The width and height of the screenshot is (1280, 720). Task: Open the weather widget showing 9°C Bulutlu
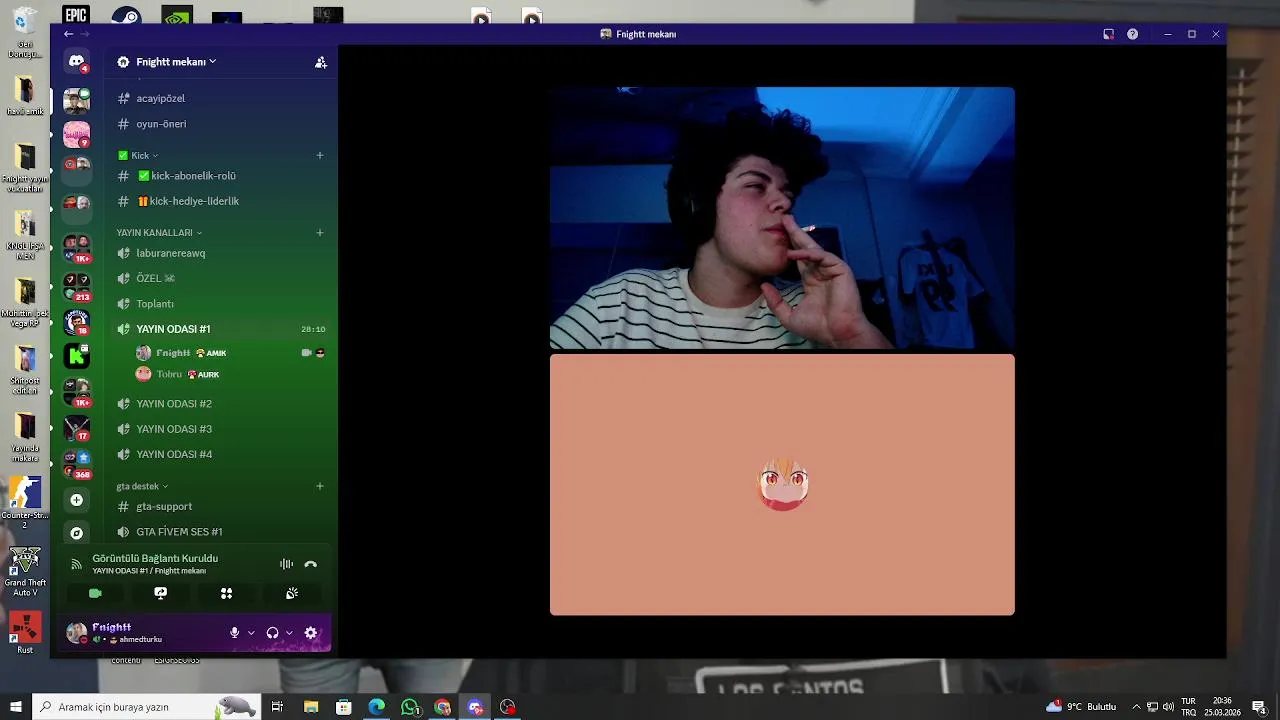[1081, 707]
